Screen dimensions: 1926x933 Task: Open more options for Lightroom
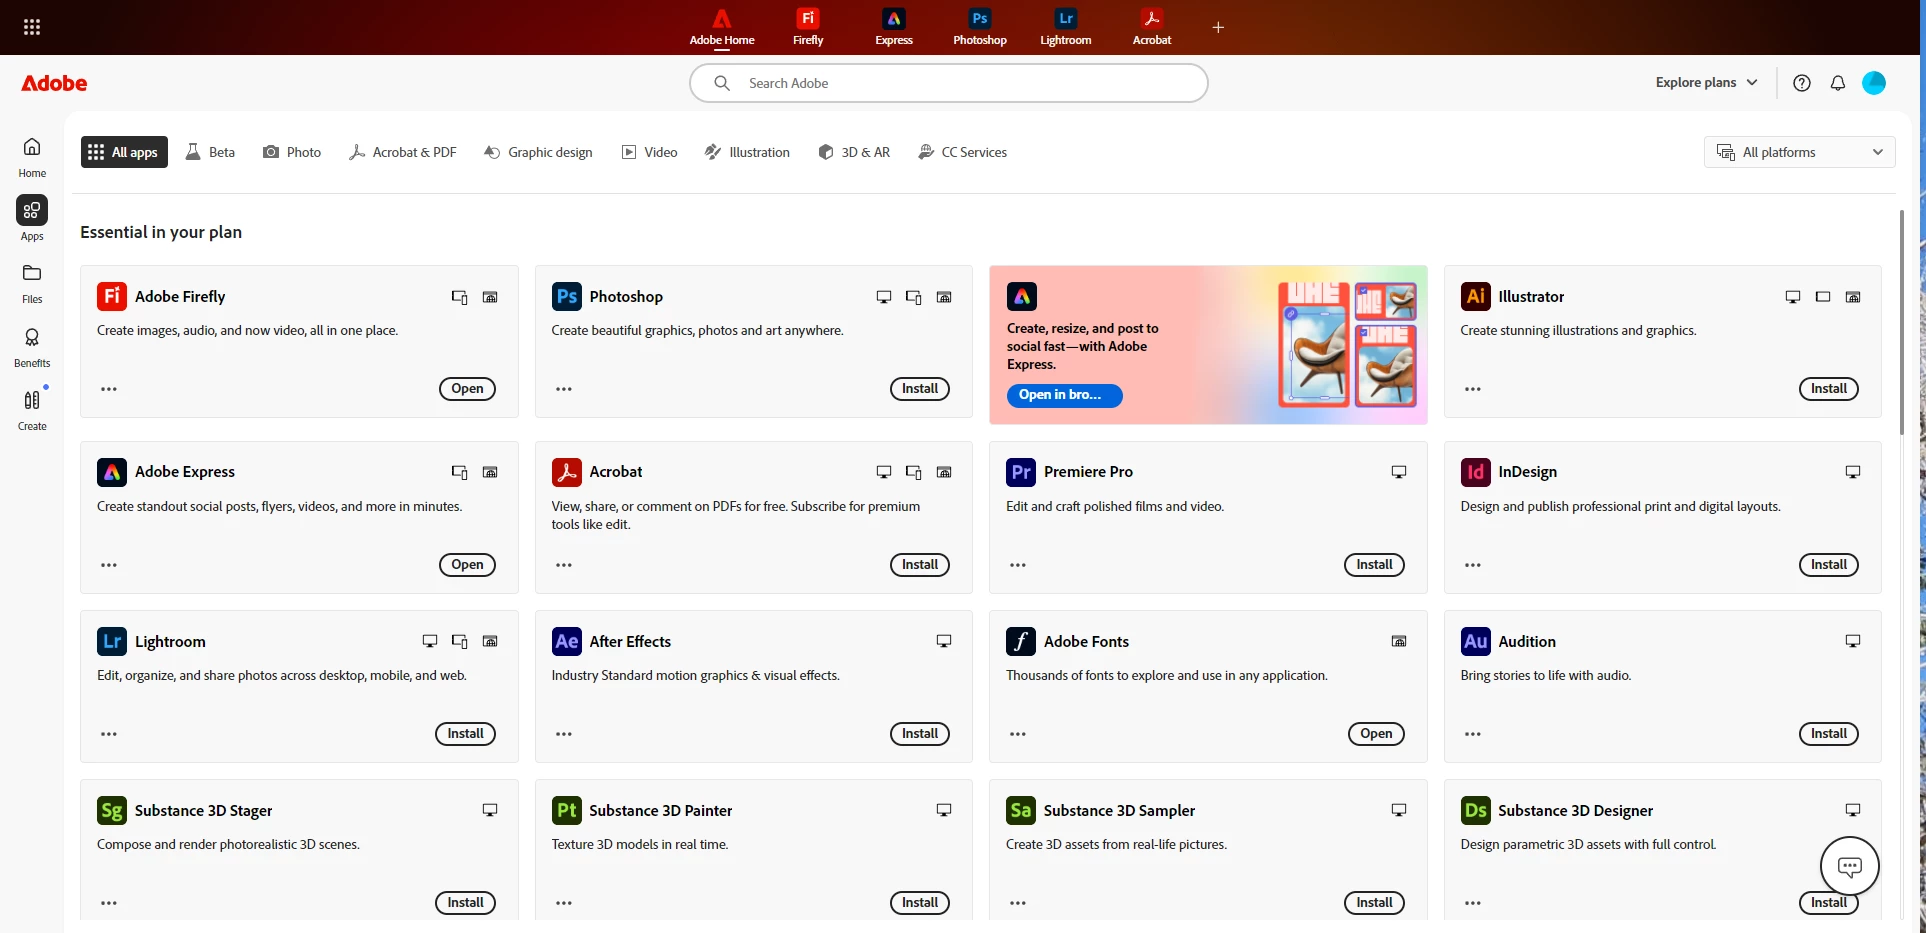[109, 734]
